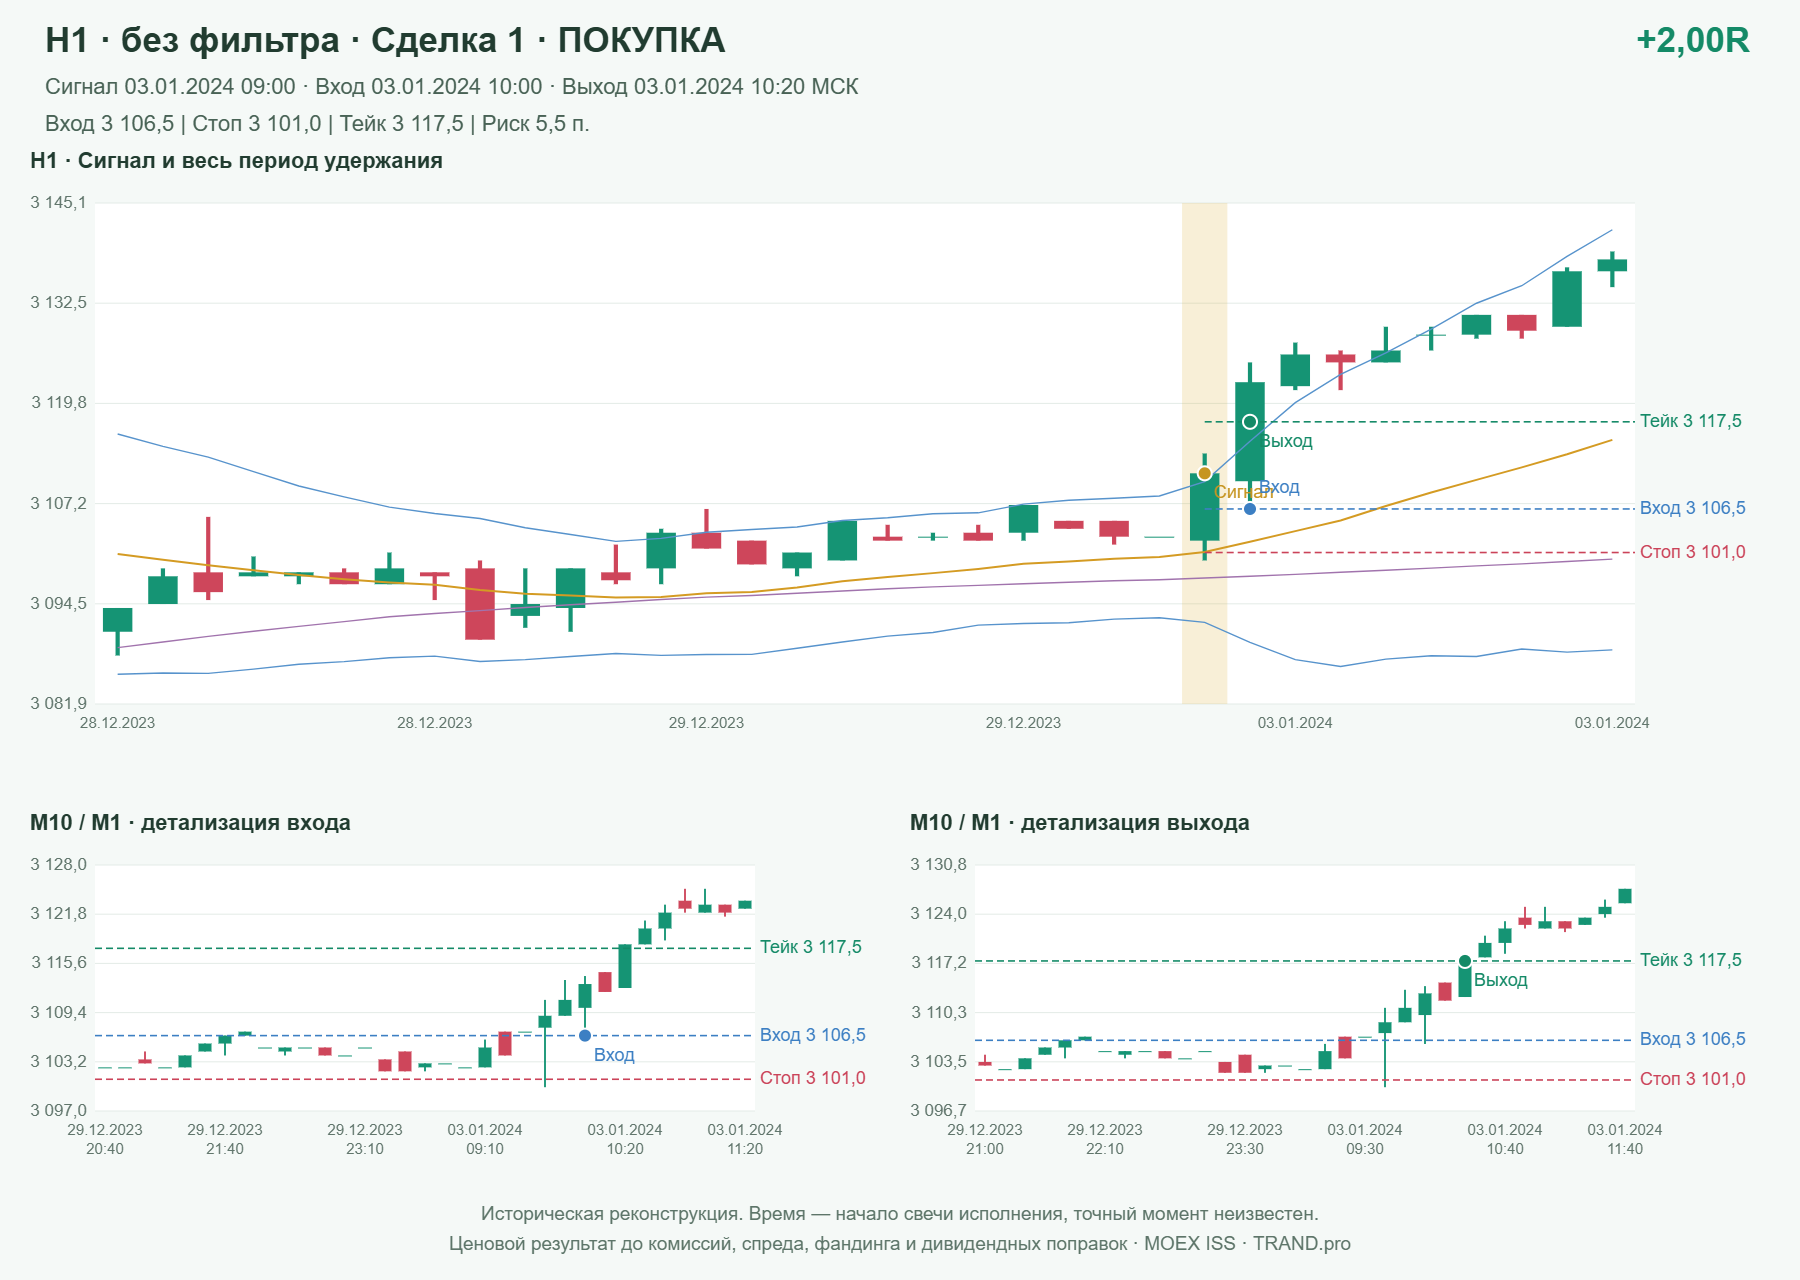Click the "29.12.2023 20:40" time axis label

pos(105,1139)
